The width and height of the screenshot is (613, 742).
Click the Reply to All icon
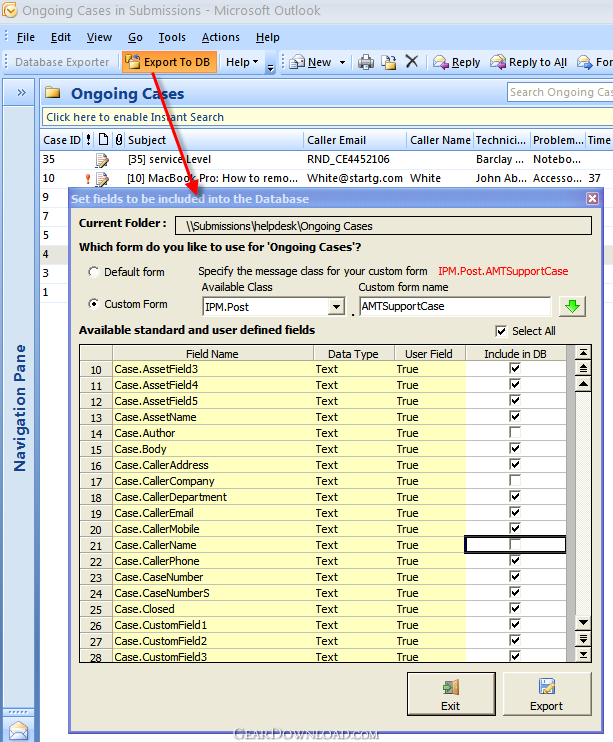click(498, 62)
